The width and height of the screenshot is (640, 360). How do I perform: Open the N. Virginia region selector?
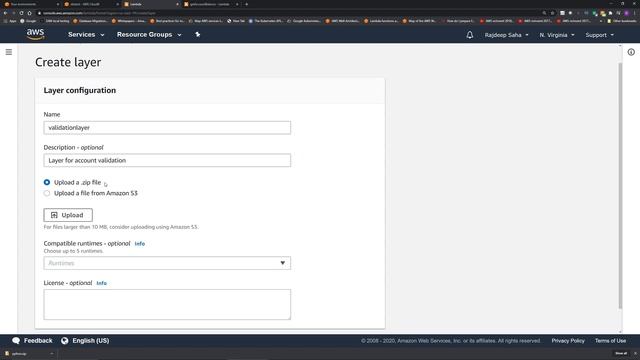click(557, 35)
